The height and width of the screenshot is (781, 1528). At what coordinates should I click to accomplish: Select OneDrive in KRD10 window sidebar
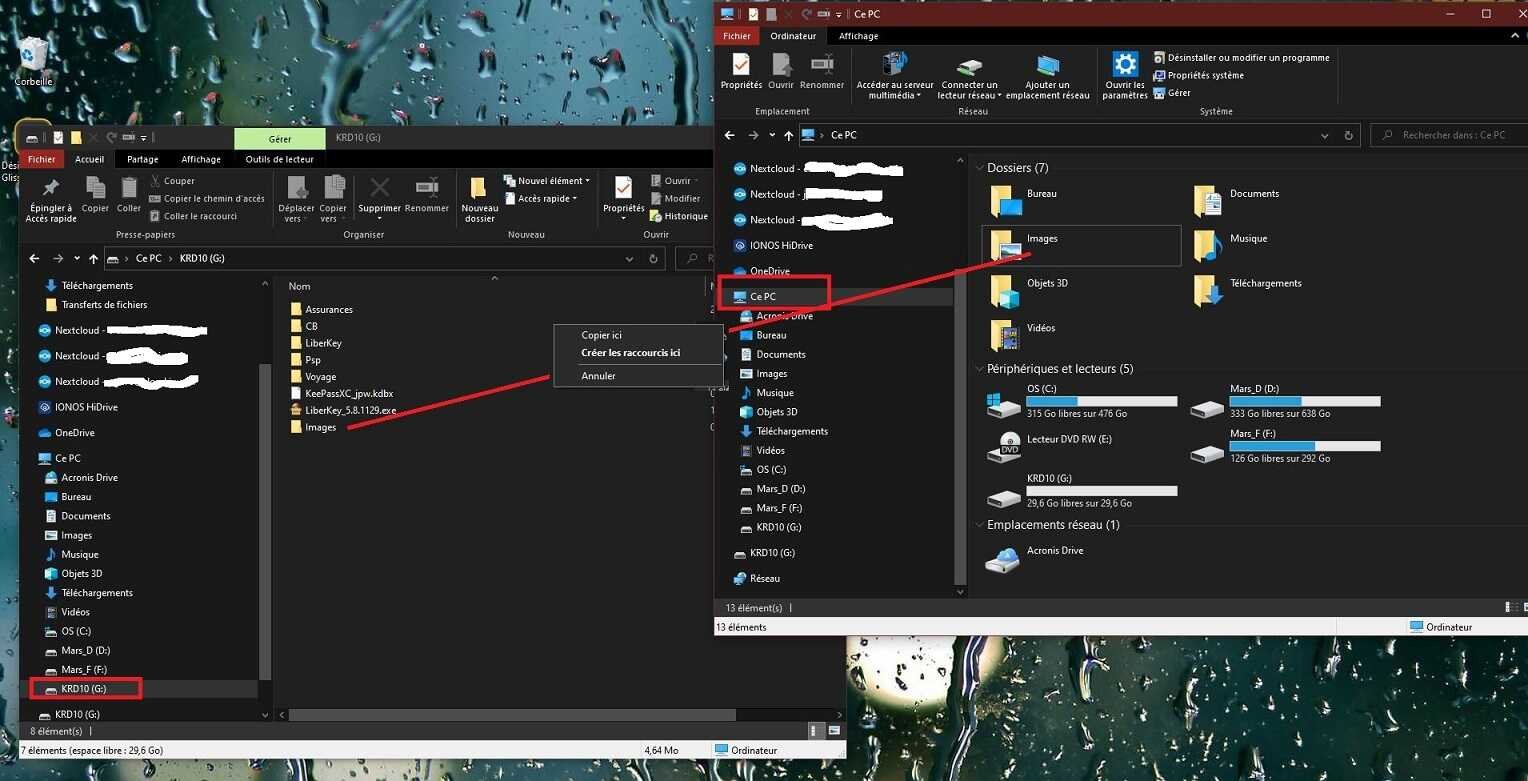click(x=66, y=433)
